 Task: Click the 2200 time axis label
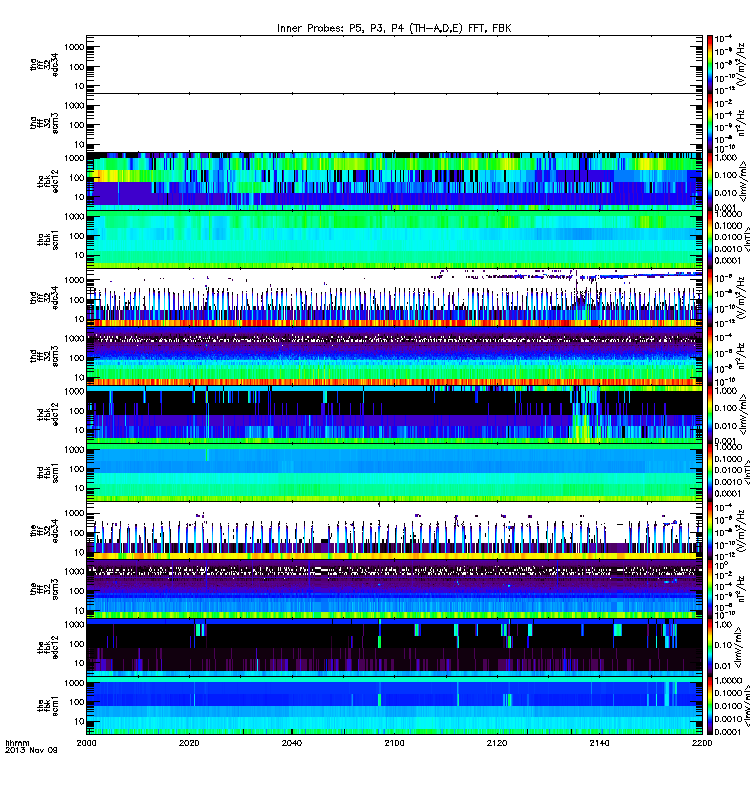(x=702, y=742)
